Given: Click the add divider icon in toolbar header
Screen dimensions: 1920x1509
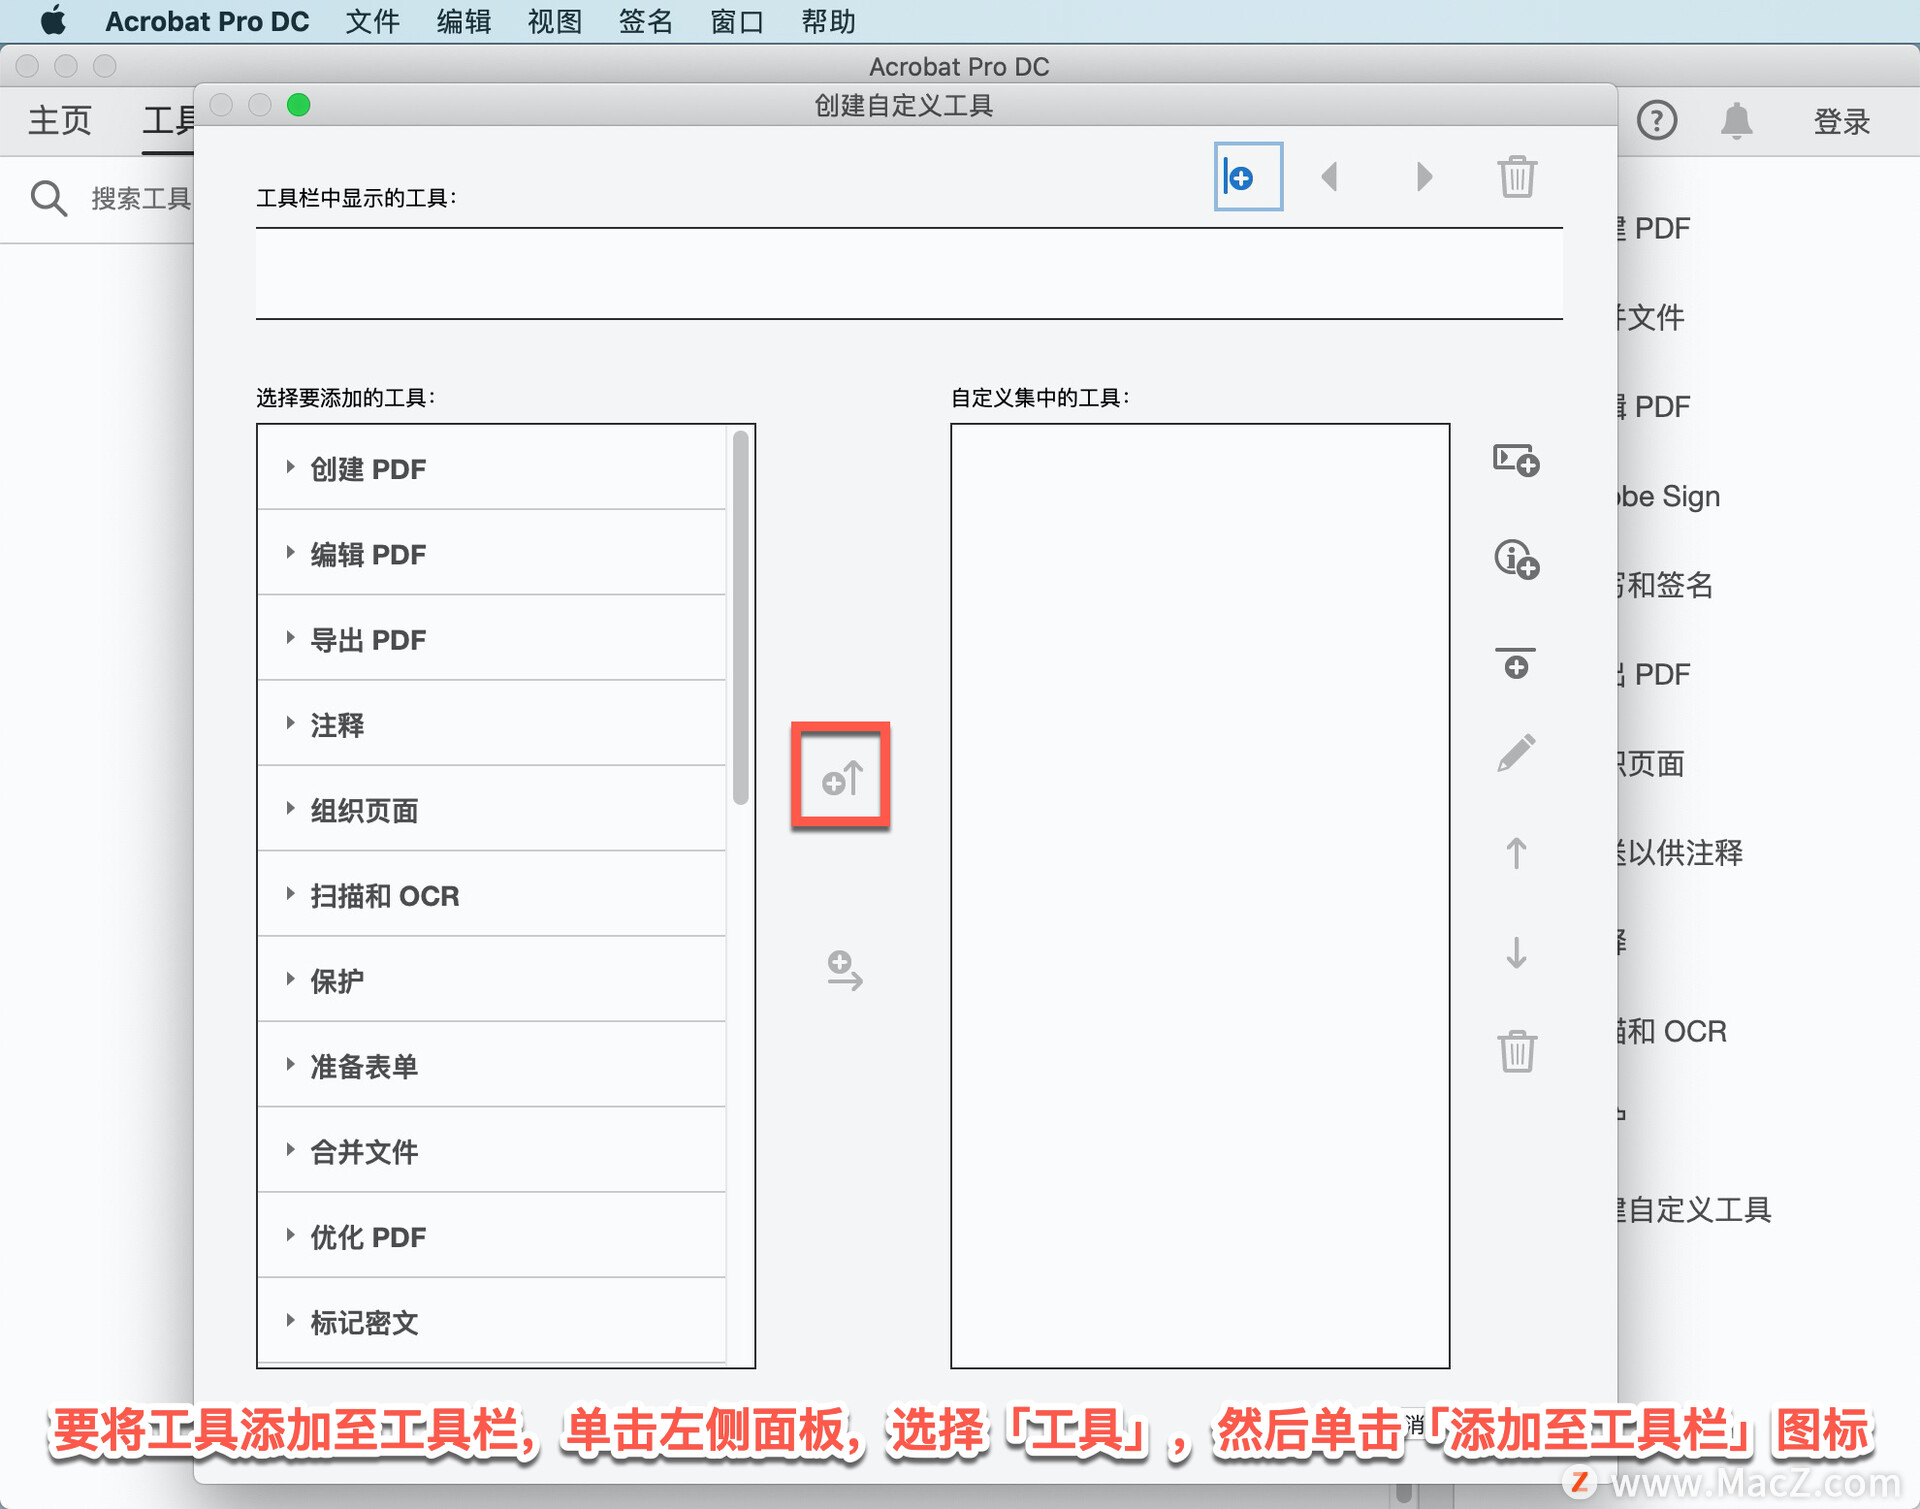Looking at the screenshot, I should tap(1247, 177).
